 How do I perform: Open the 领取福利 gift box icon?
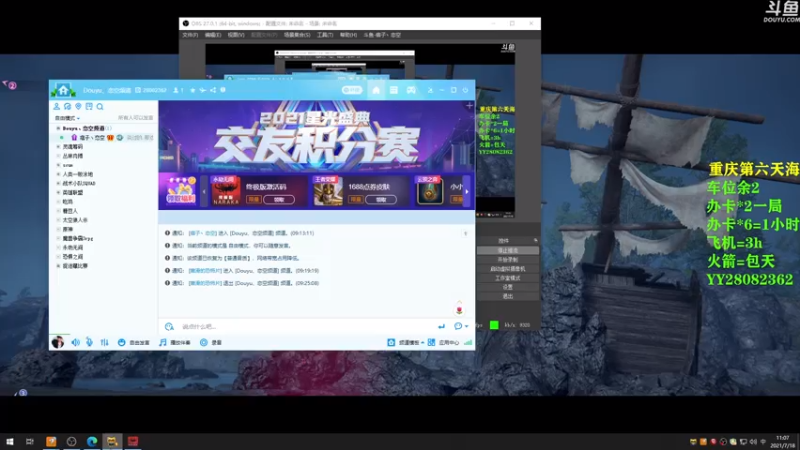(x=181, y=190)
